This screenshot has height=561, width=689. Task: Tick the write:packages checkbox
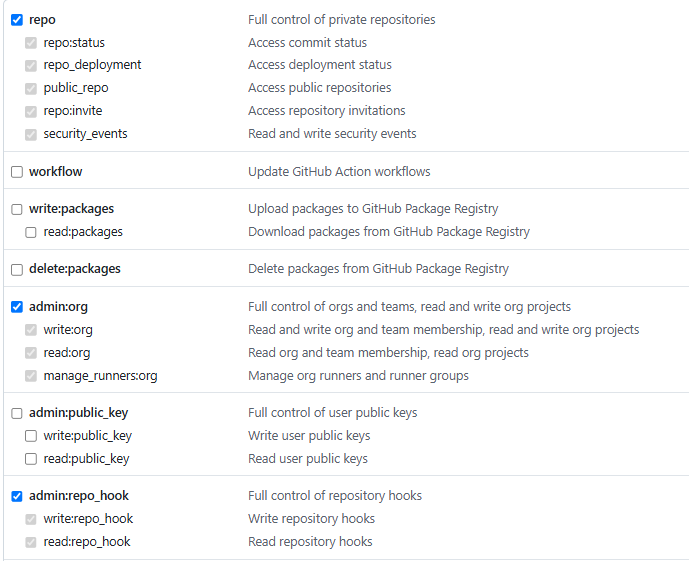coord(17,209)
